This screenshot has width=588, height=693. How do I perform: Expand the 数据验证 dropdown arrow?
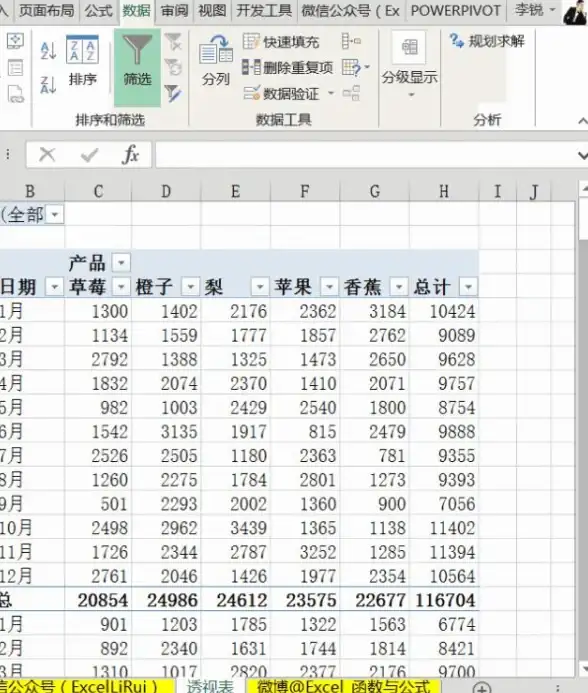(x=331, y=93)
